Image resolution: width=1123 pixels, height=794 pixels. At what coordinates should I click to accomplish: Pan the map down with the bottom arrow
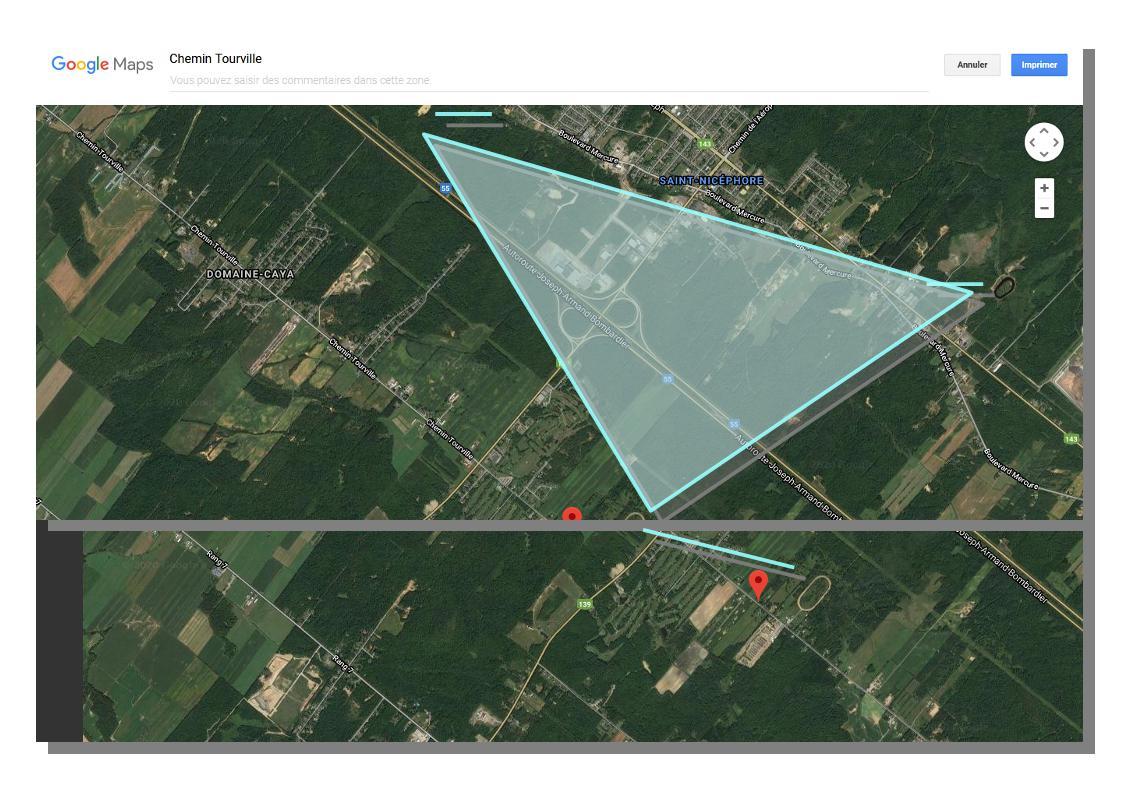(x=1044, y=155)
